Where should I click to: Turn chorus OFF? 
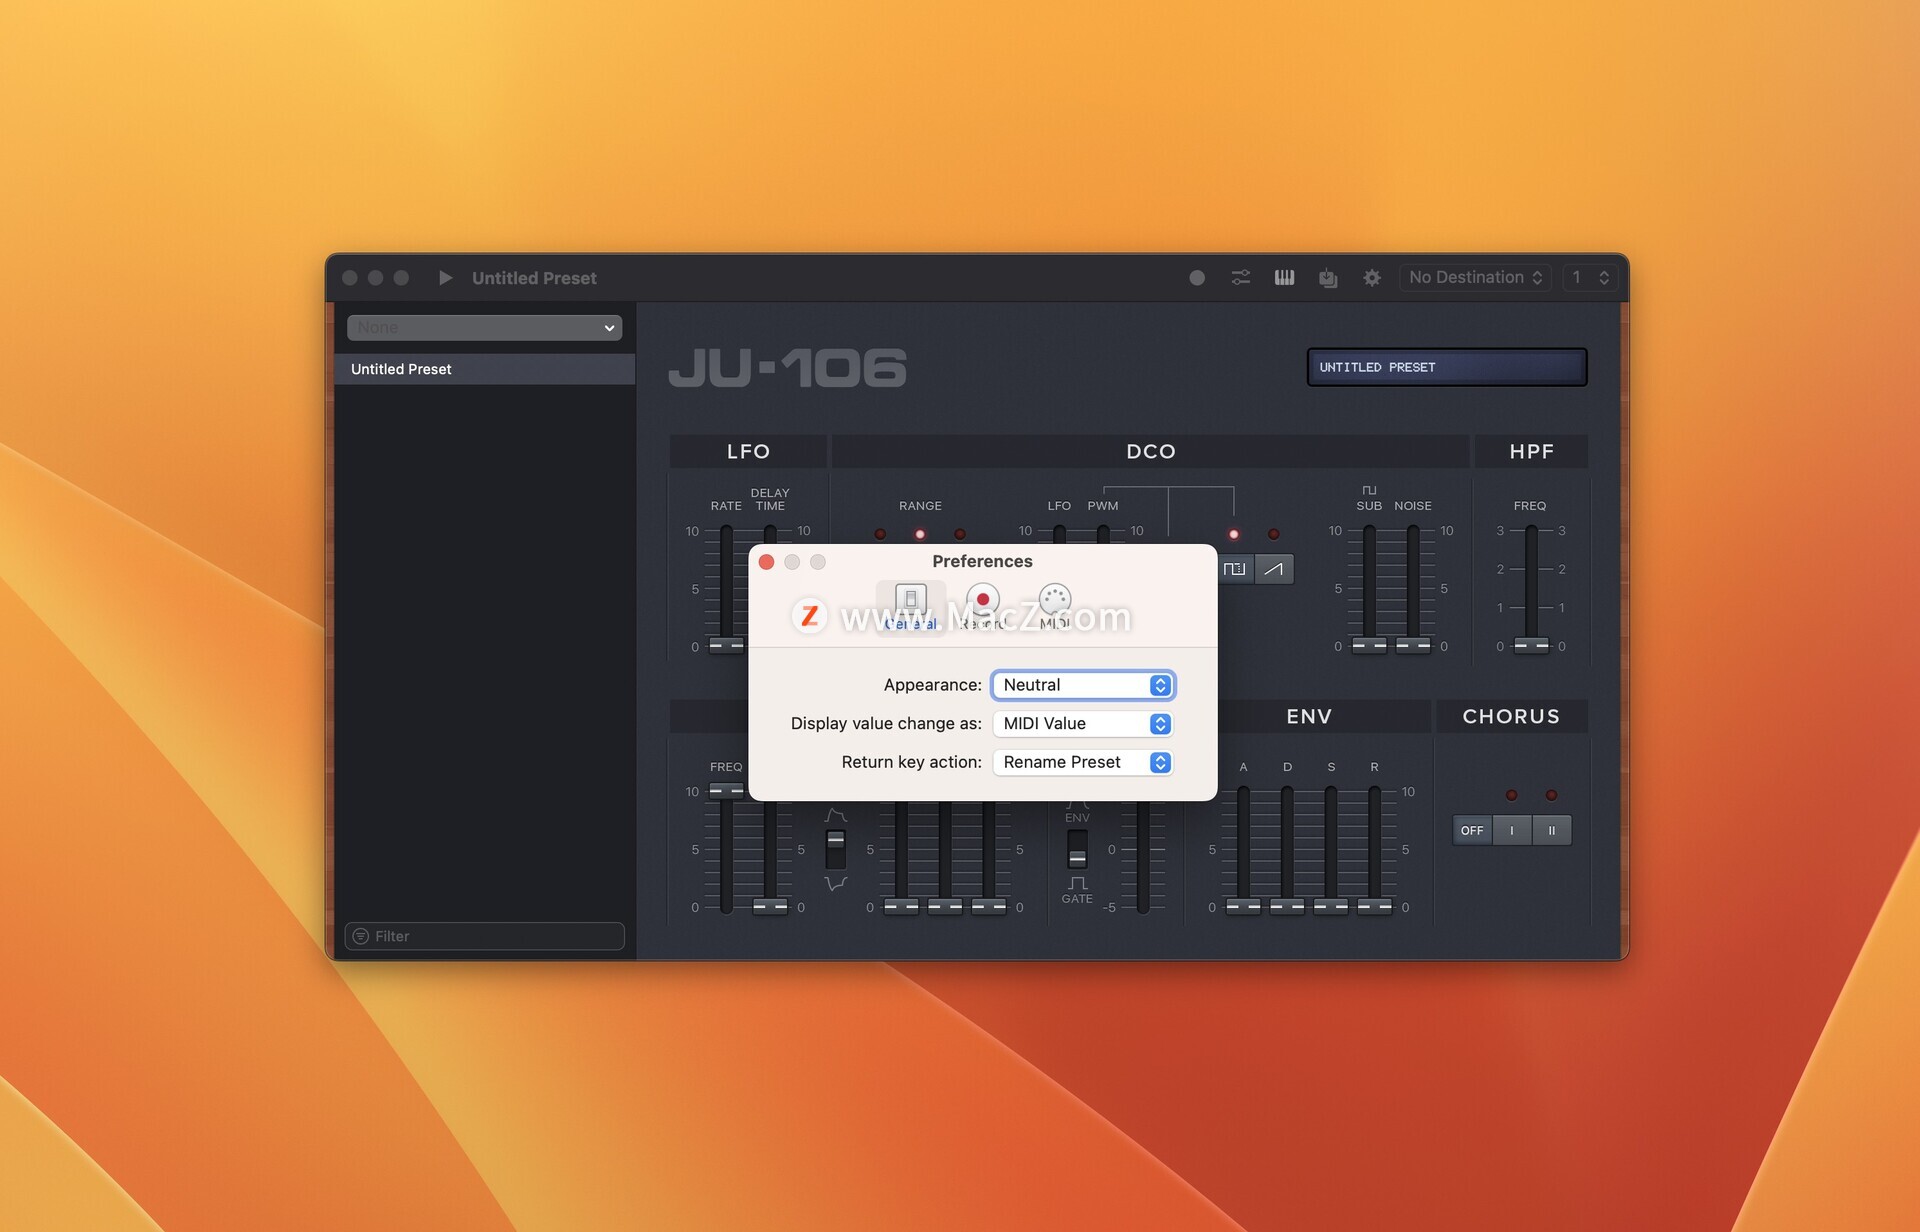coord(1472,830)
